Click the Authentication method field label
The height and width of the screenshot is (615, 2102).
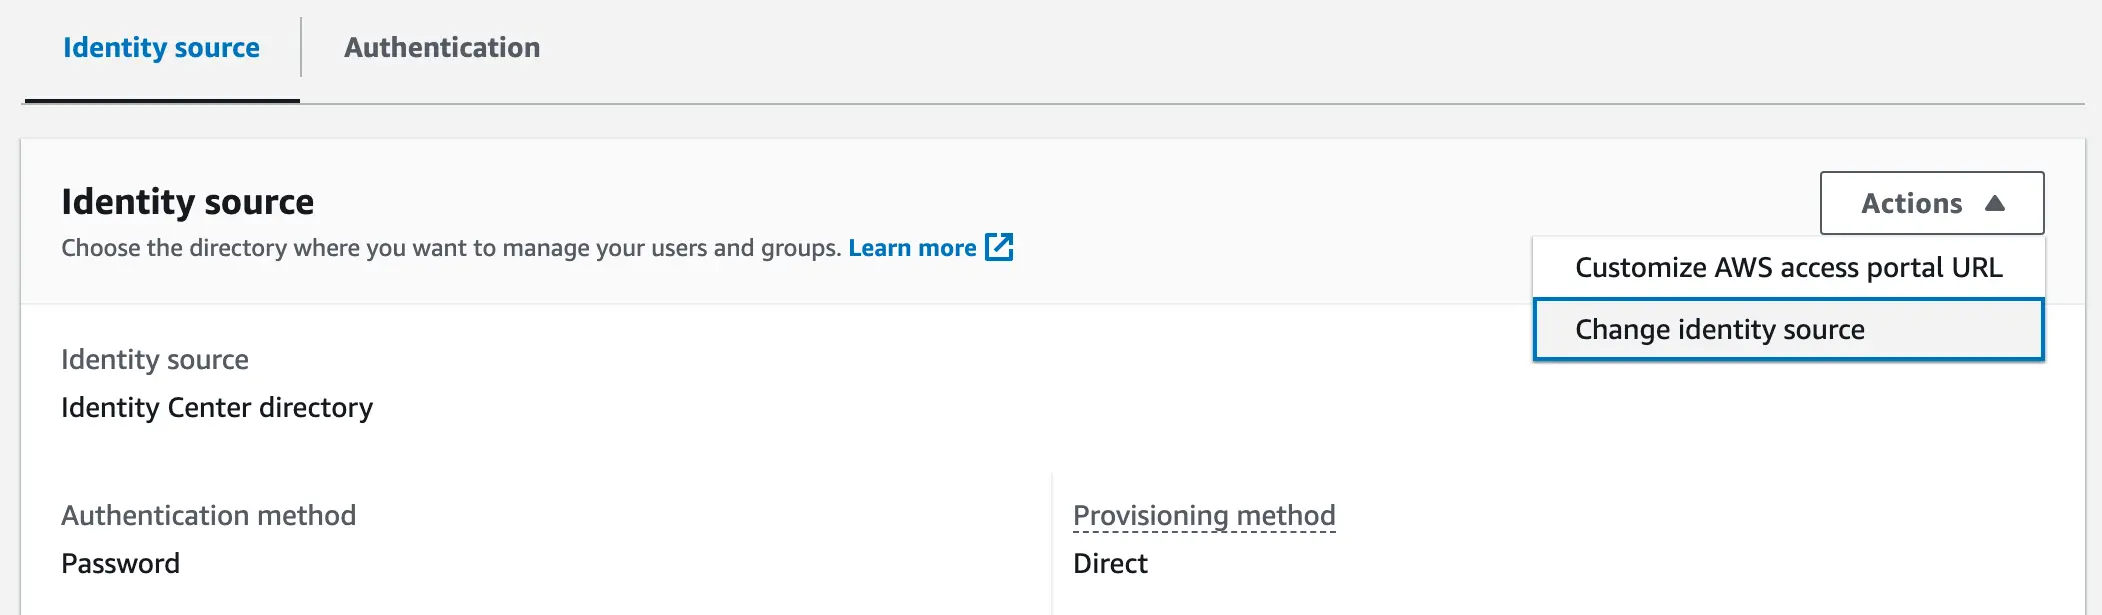[x=208, y=515]
